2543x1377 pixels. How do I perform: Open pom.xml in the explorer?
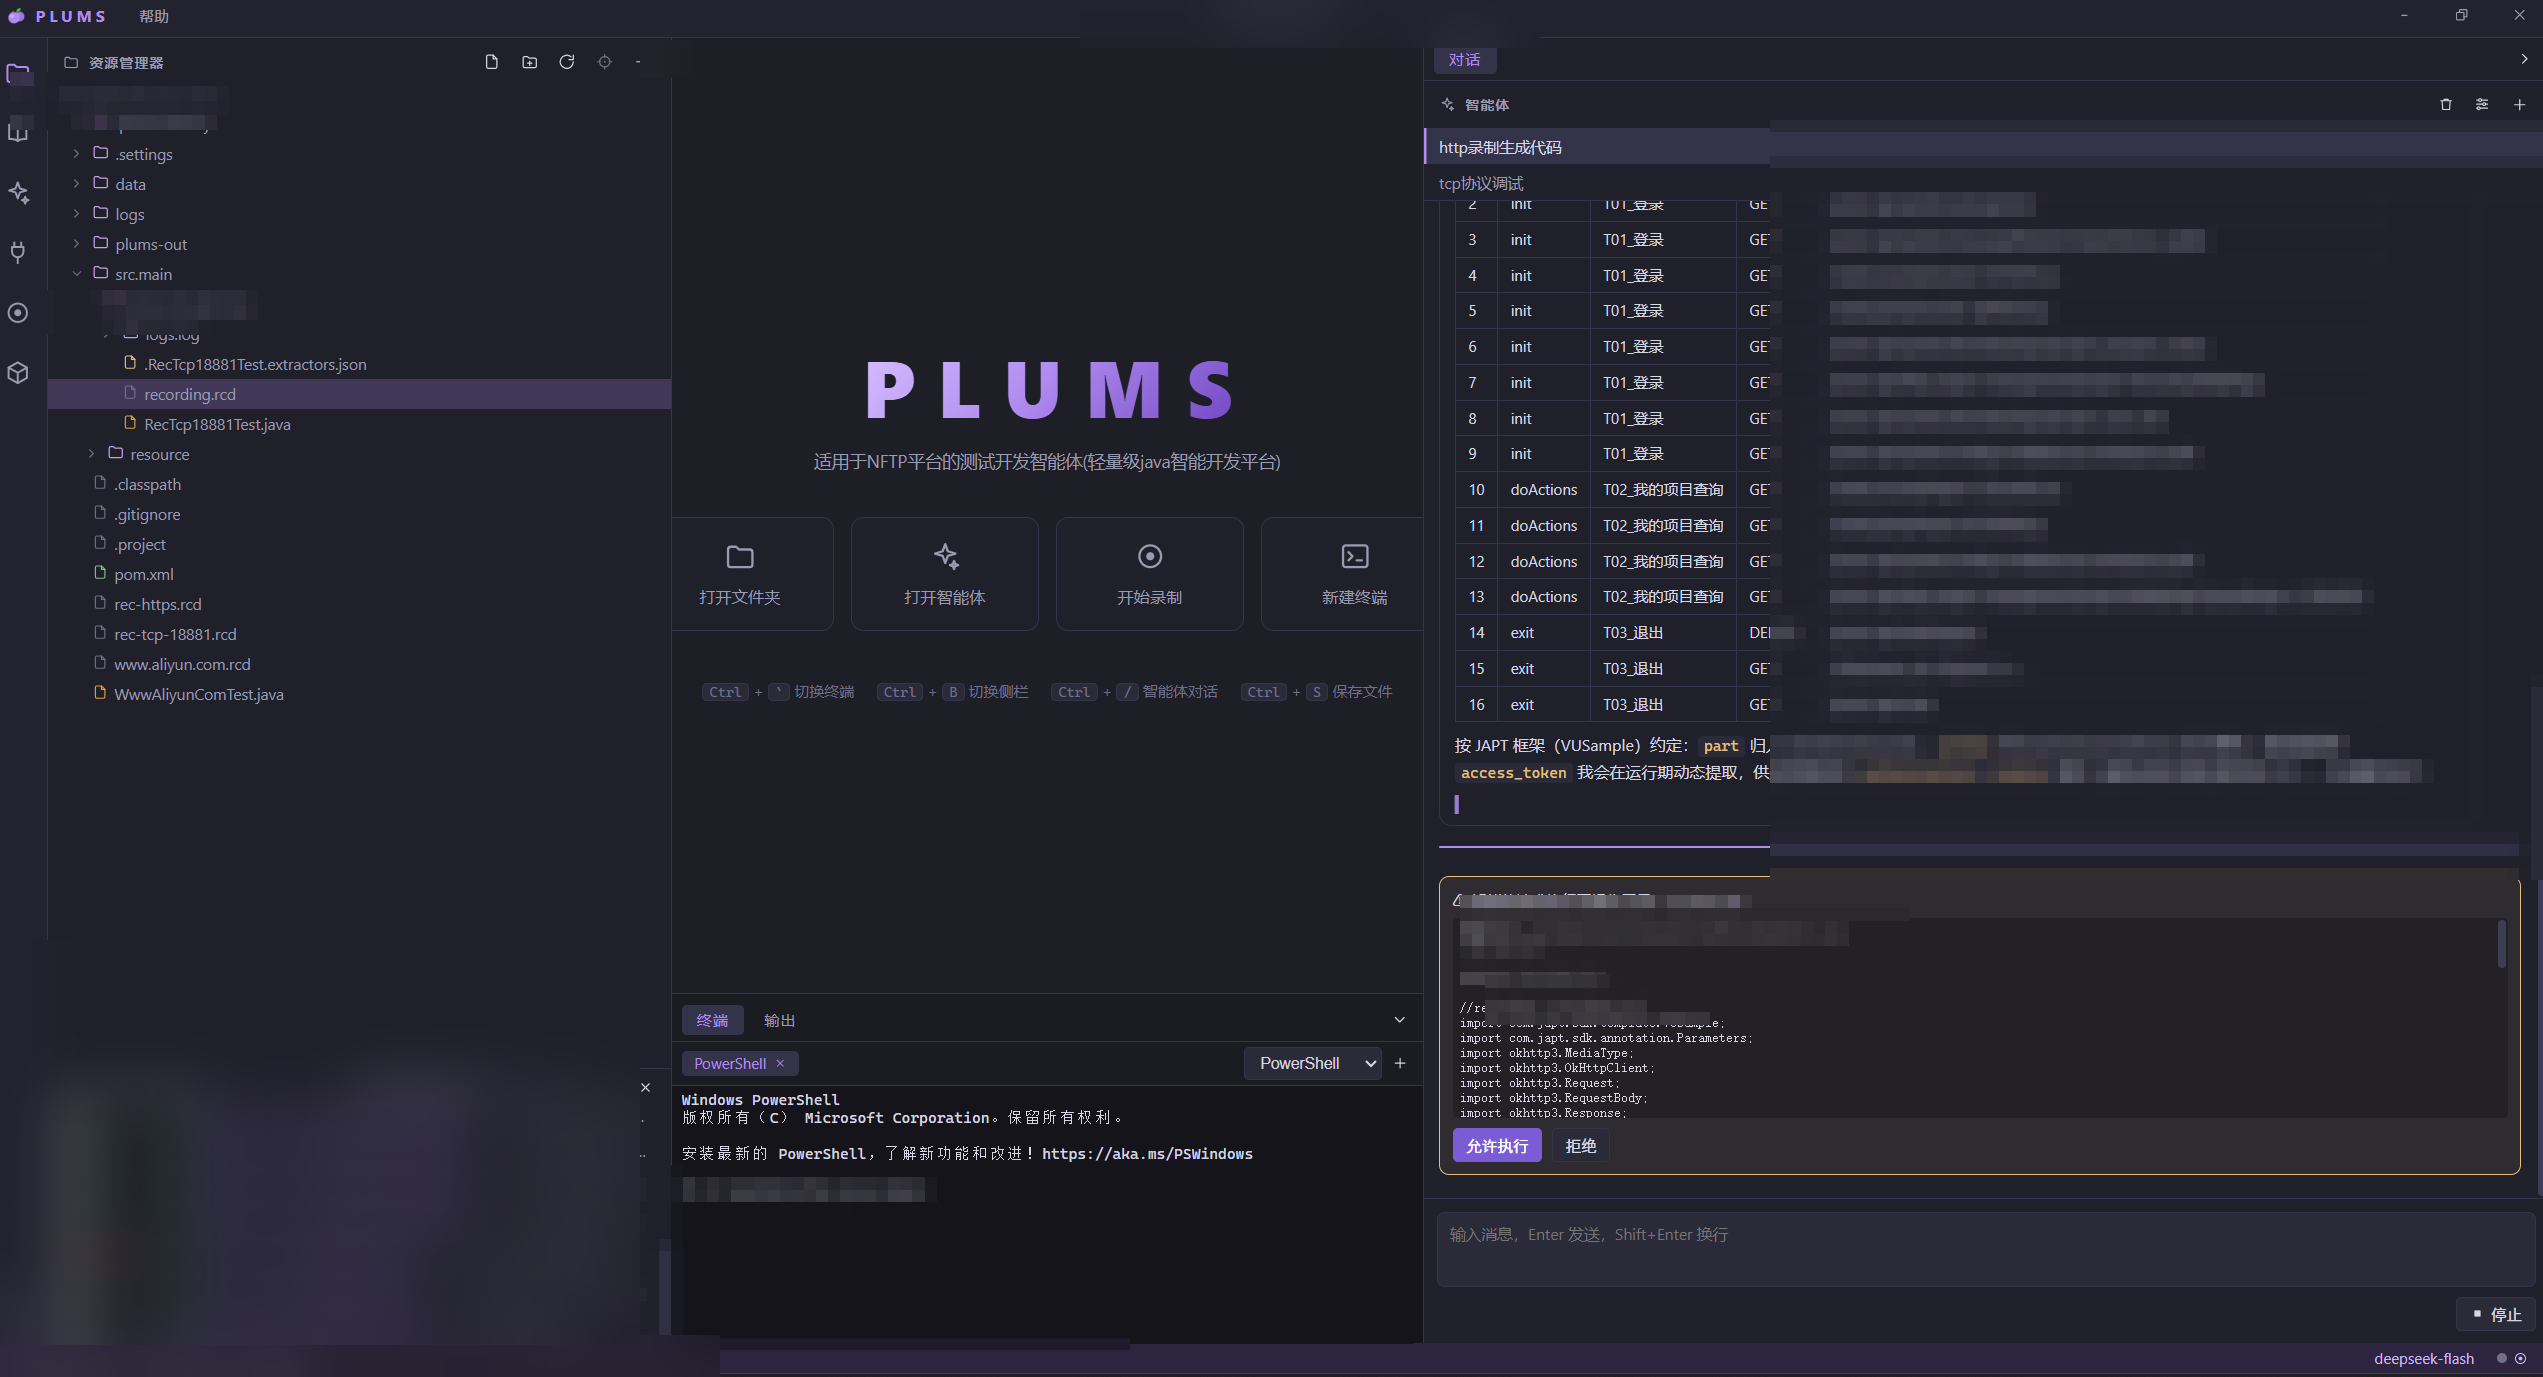tap(360, 574)
